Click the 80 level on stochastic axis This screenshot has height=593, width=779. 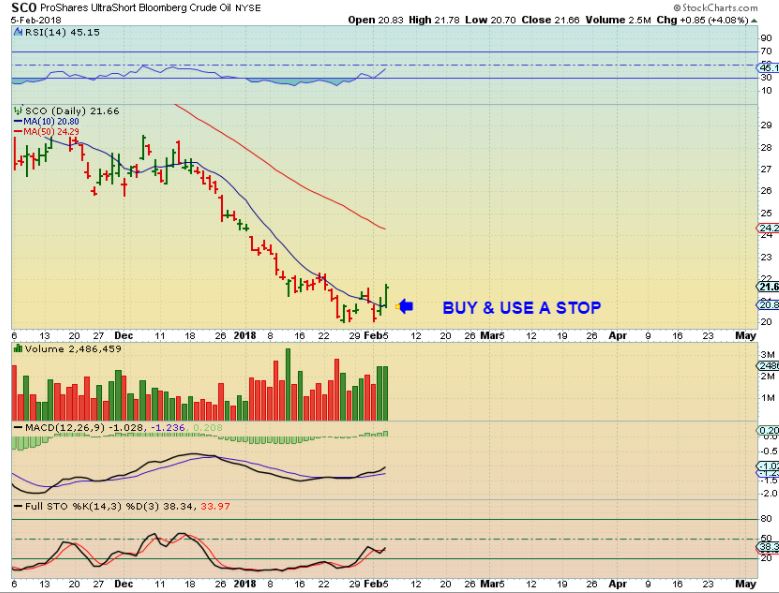[766, 519]
